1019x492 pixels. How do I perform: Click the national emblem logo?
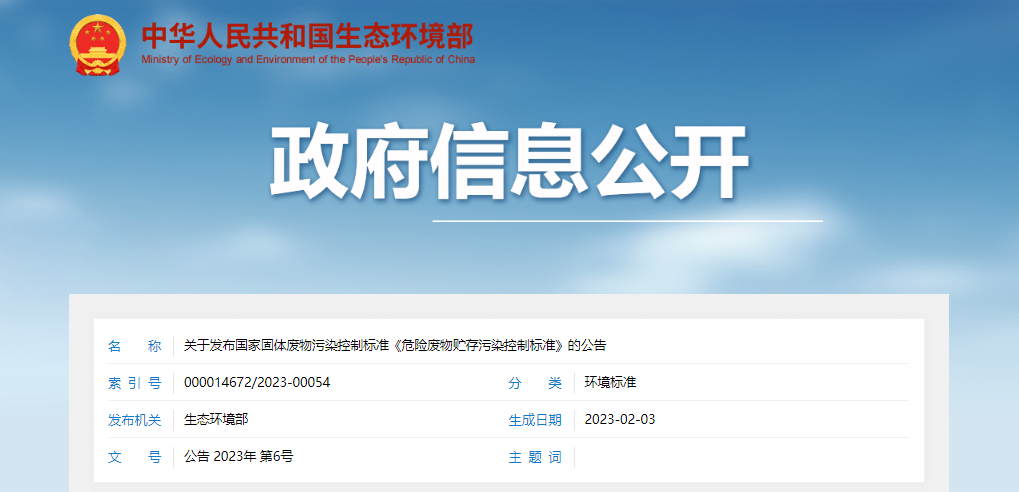coord(97,44)
